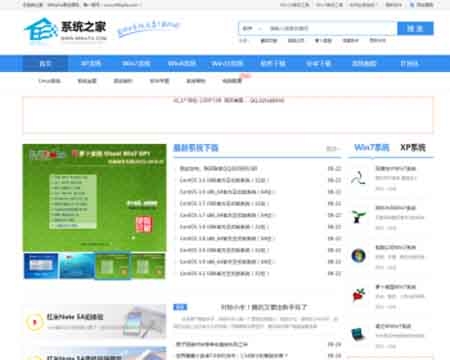This screenshot has width=450, height=360.
Task: Click the search input field
Action: pyautogui.click(x=331, y=28)
